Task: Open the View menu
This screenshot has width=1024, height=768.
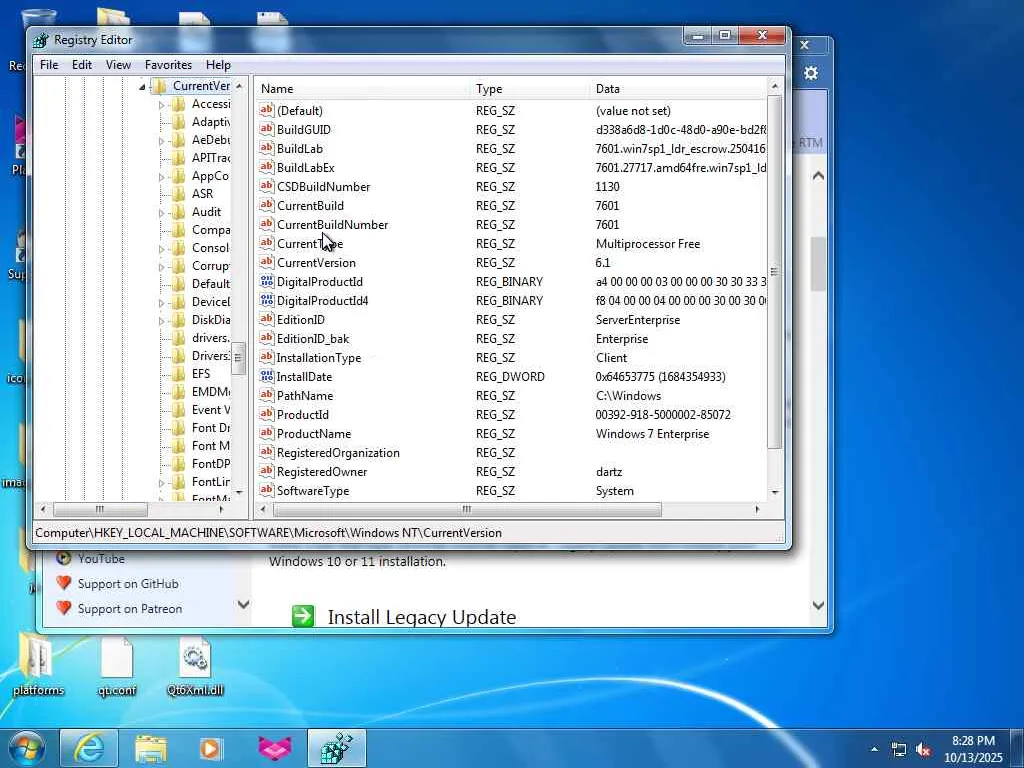Action: coord(118,65)
